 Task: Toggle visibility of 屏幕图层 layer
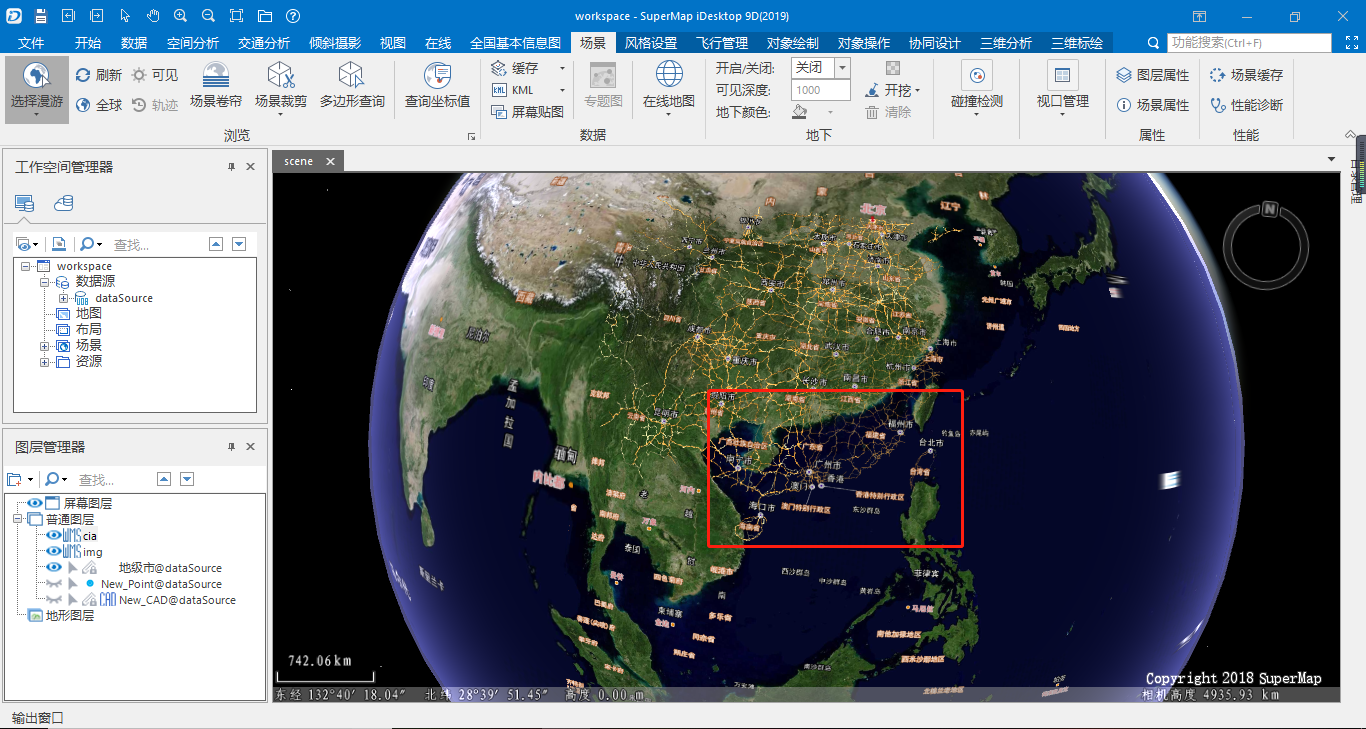[35, 504]
